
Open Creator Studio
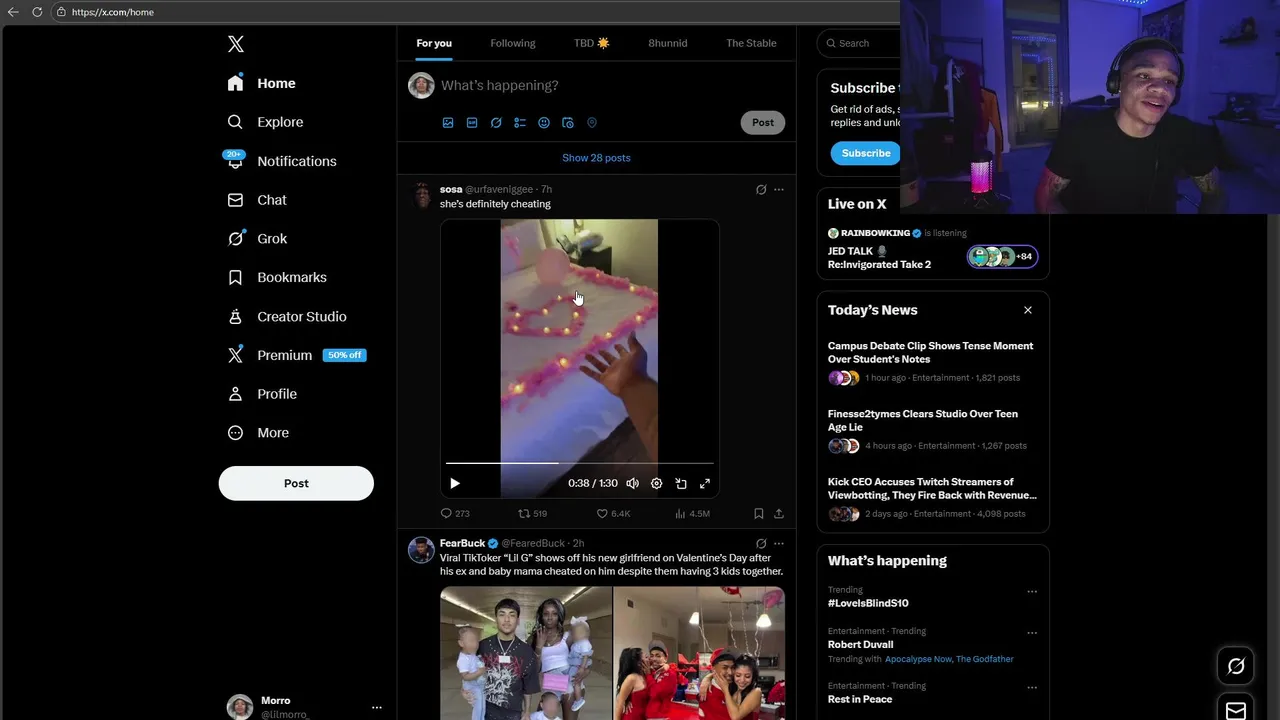(x=287, y=316)
